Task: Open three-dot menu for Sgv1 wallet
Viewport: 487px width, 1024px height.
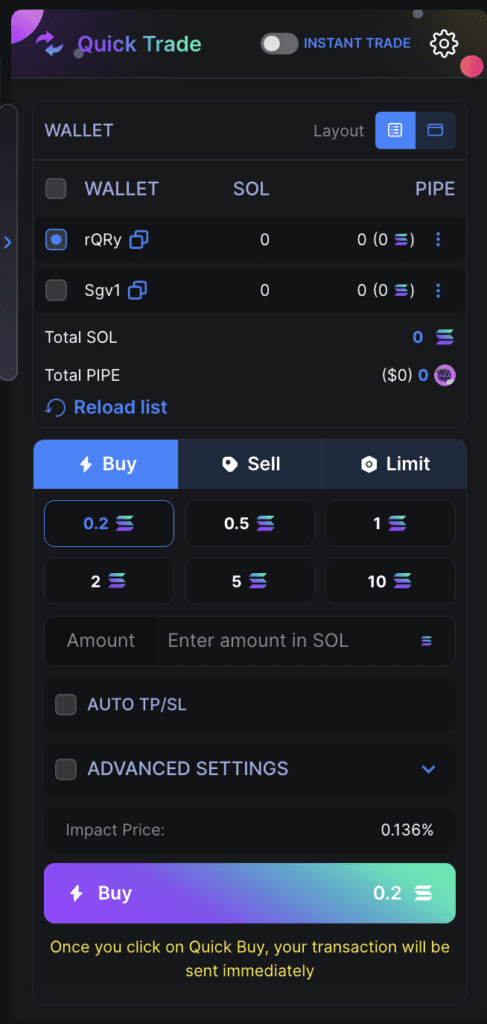Action: pos(438,290)
